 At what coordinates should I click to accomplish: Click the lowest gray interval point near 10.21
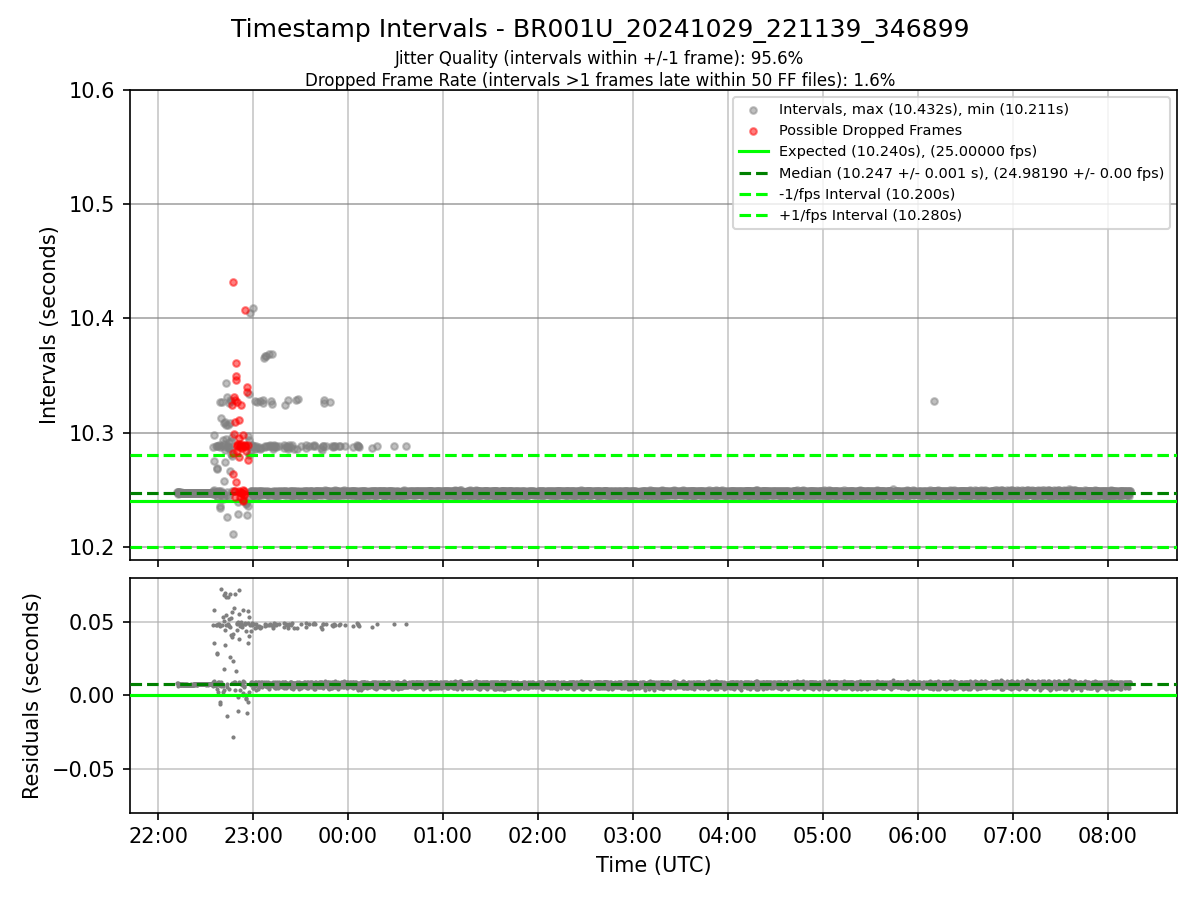(233, 534)
